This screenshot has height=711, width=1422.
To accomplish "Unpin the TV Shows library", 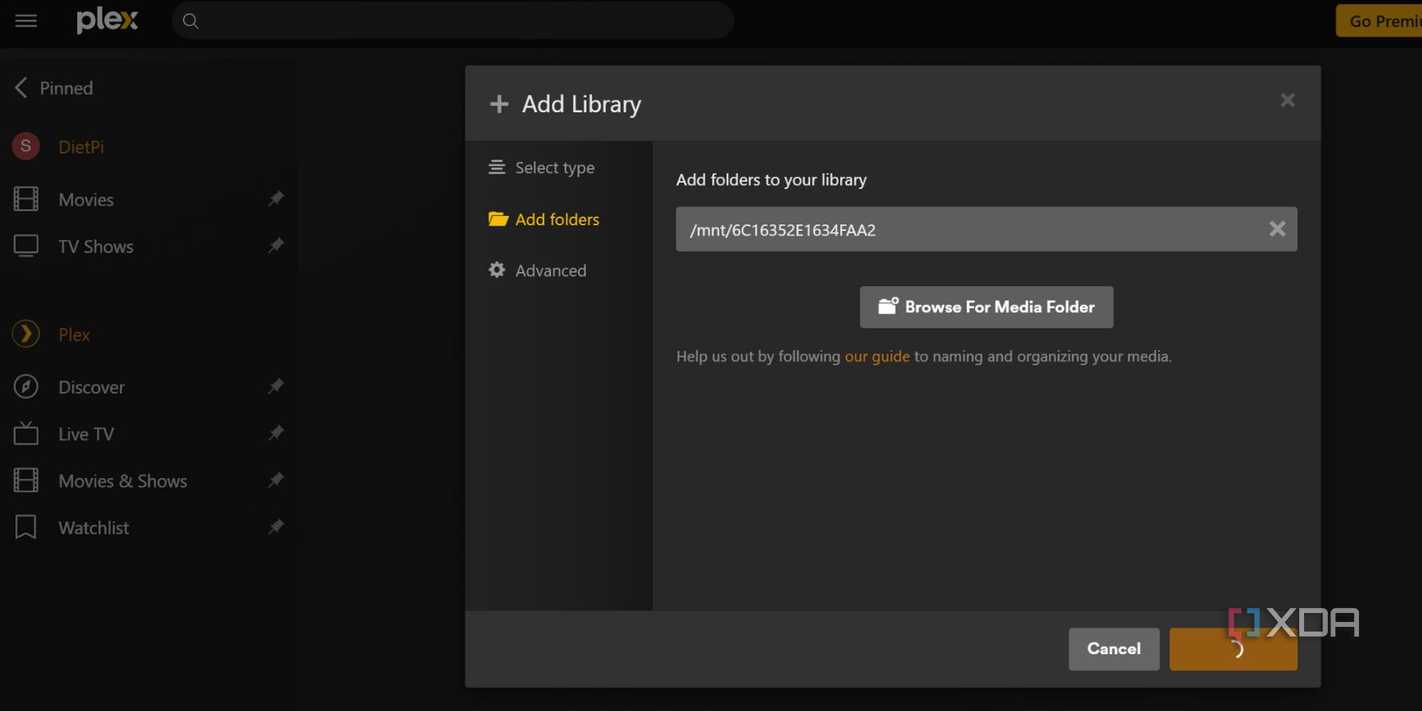I will coord(276,246).
